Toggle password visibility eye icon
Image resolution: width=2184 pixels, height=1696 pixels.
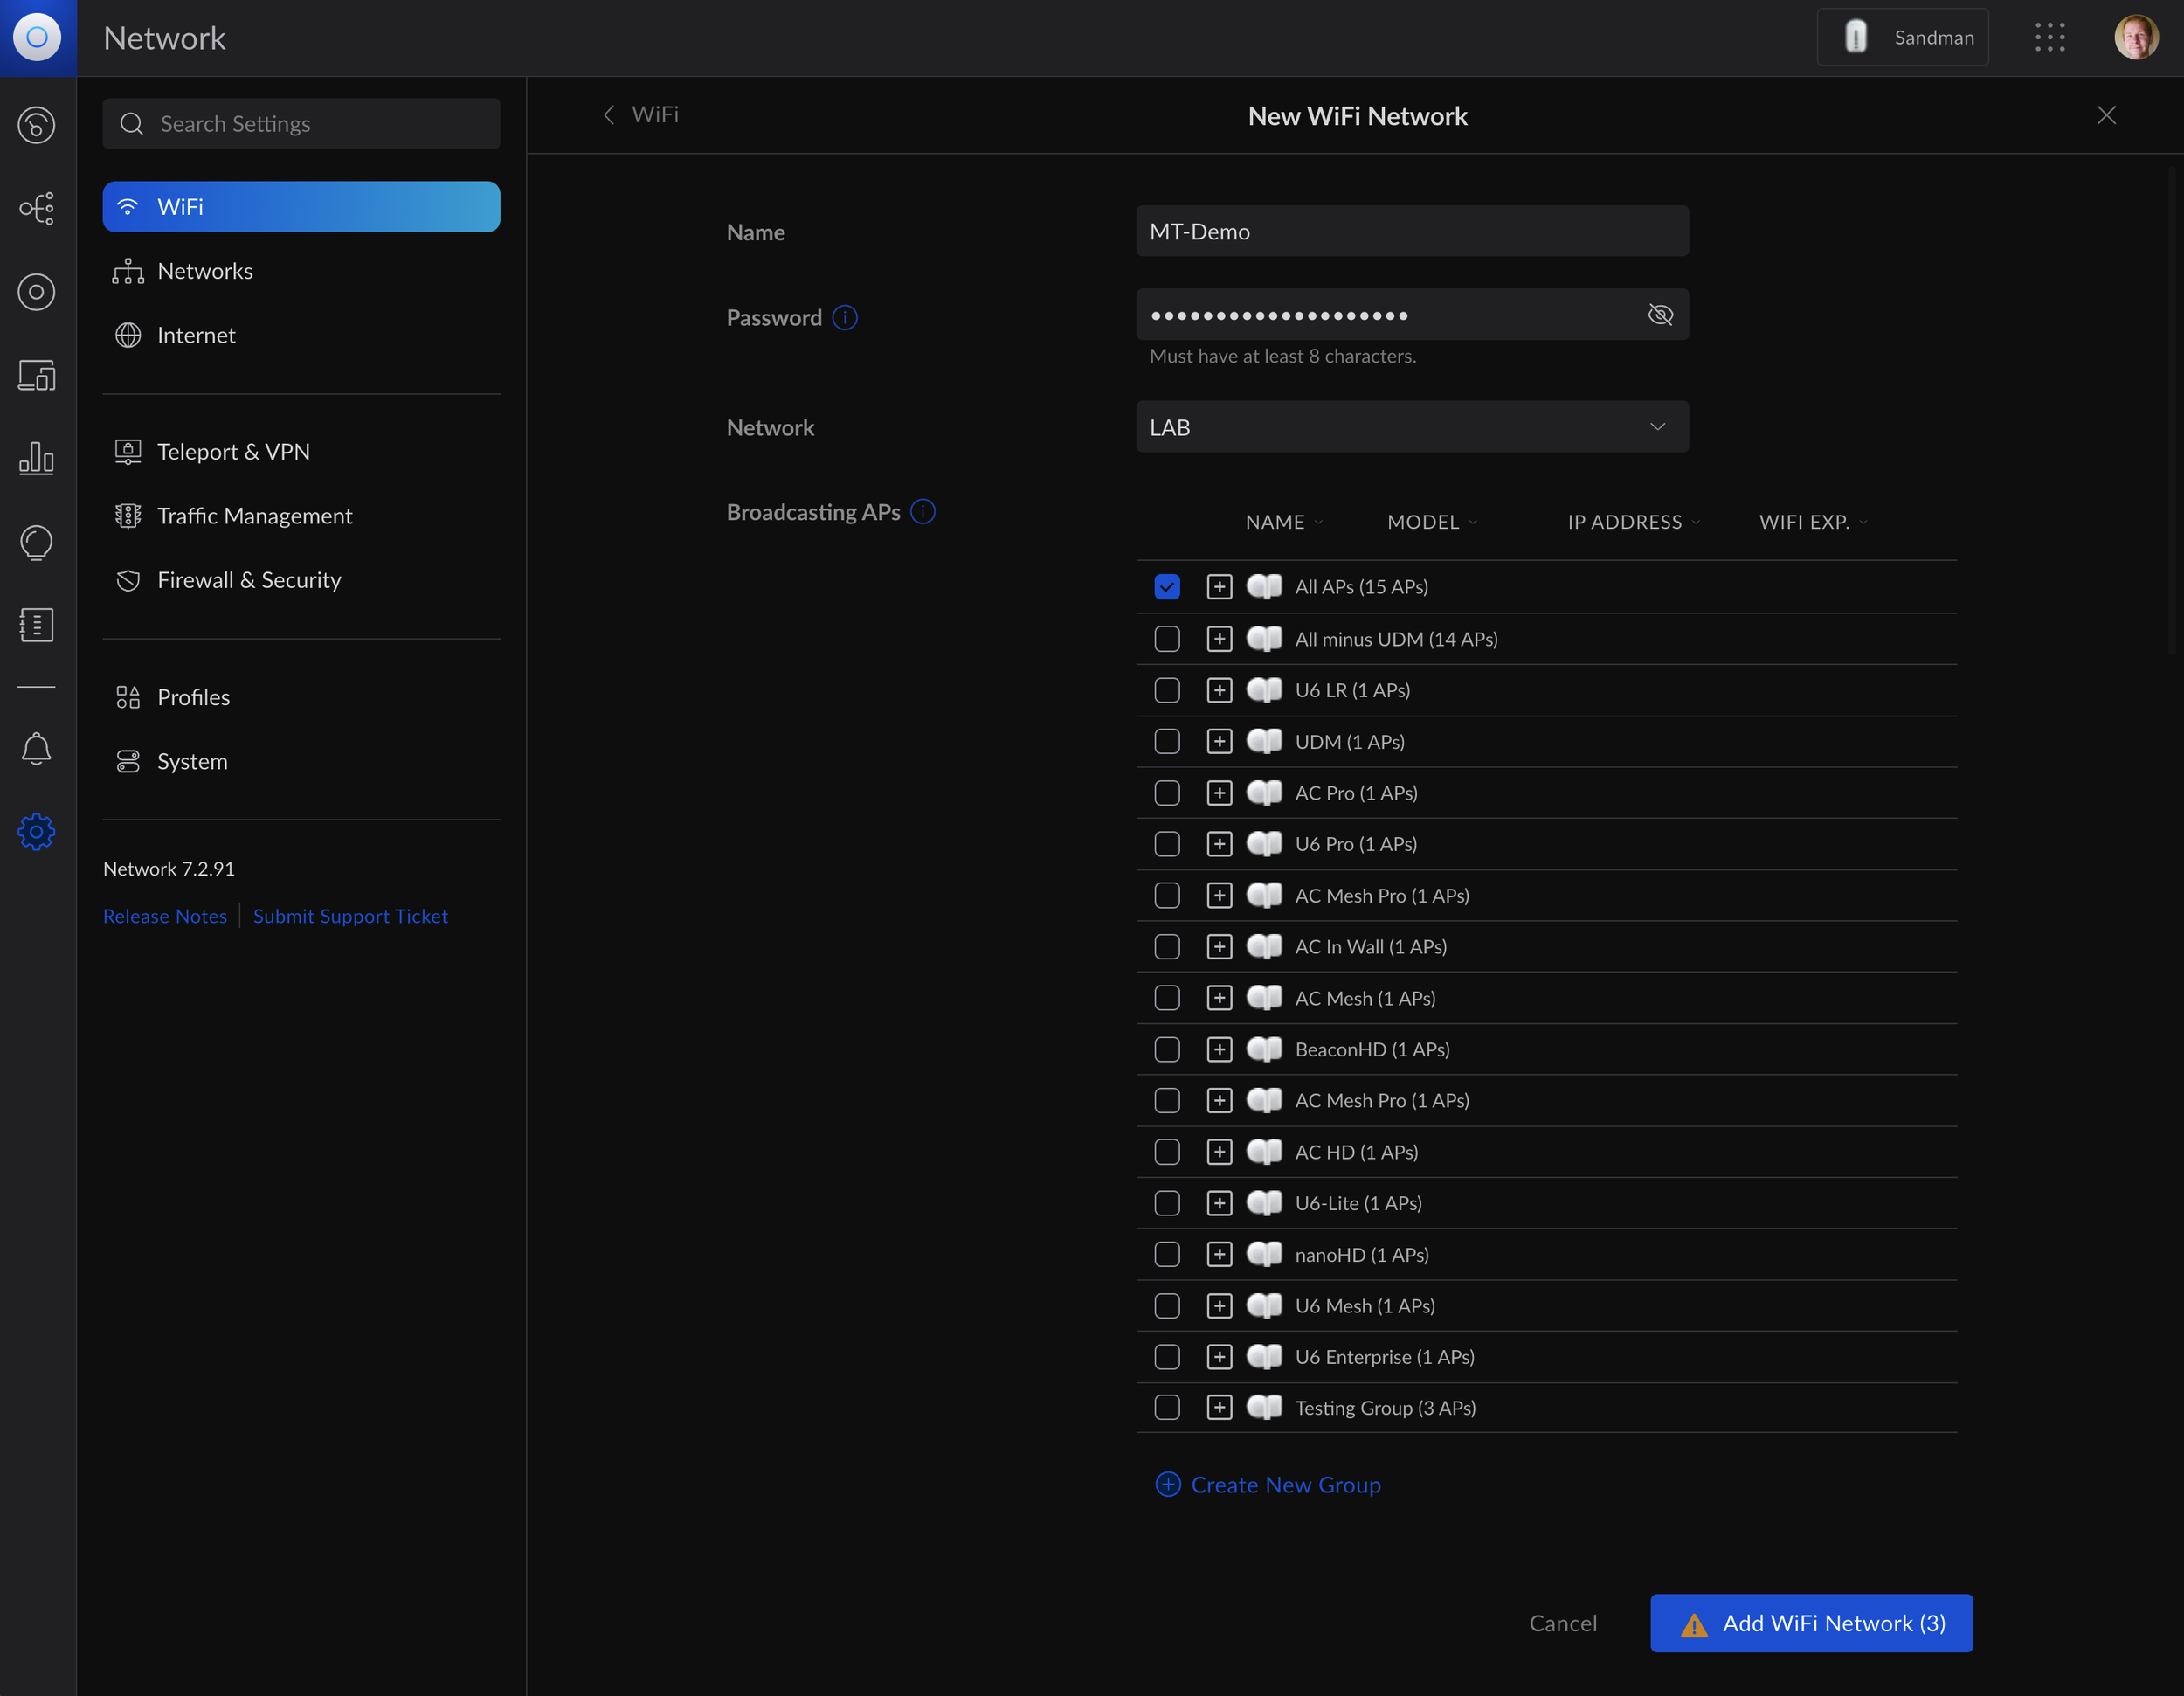click(x=1660, y=315)
